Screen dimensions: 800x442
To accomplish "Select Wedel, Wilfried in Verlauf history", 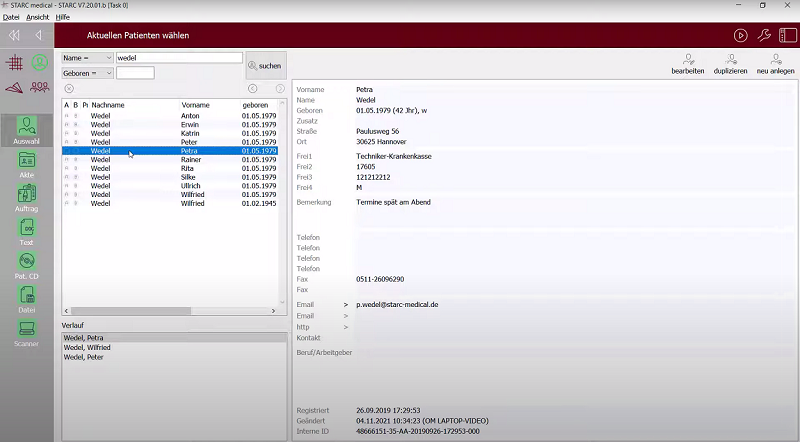I will coord(87,347).
